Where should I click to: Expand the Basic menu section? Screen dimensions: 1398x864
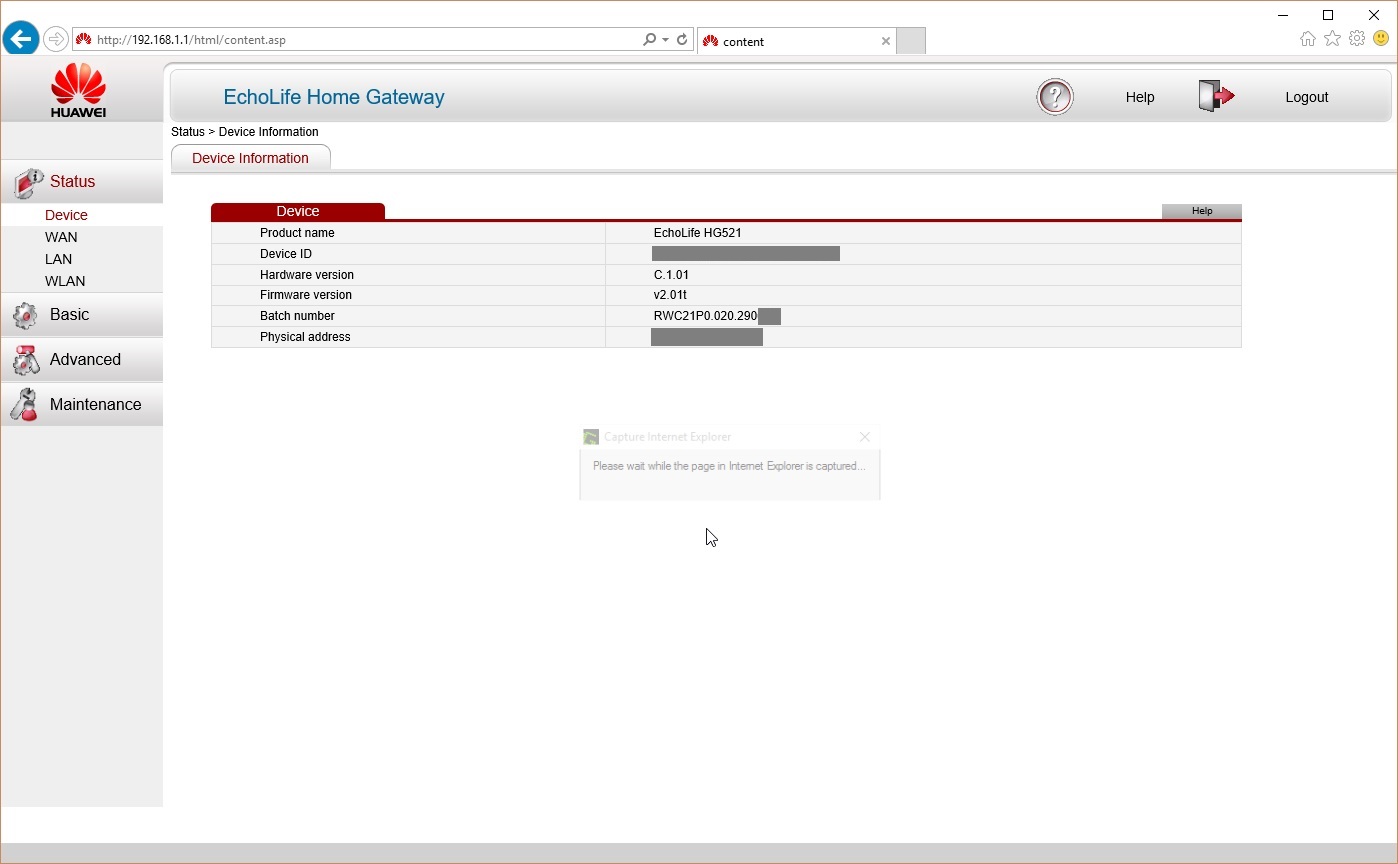coord(82,314)
